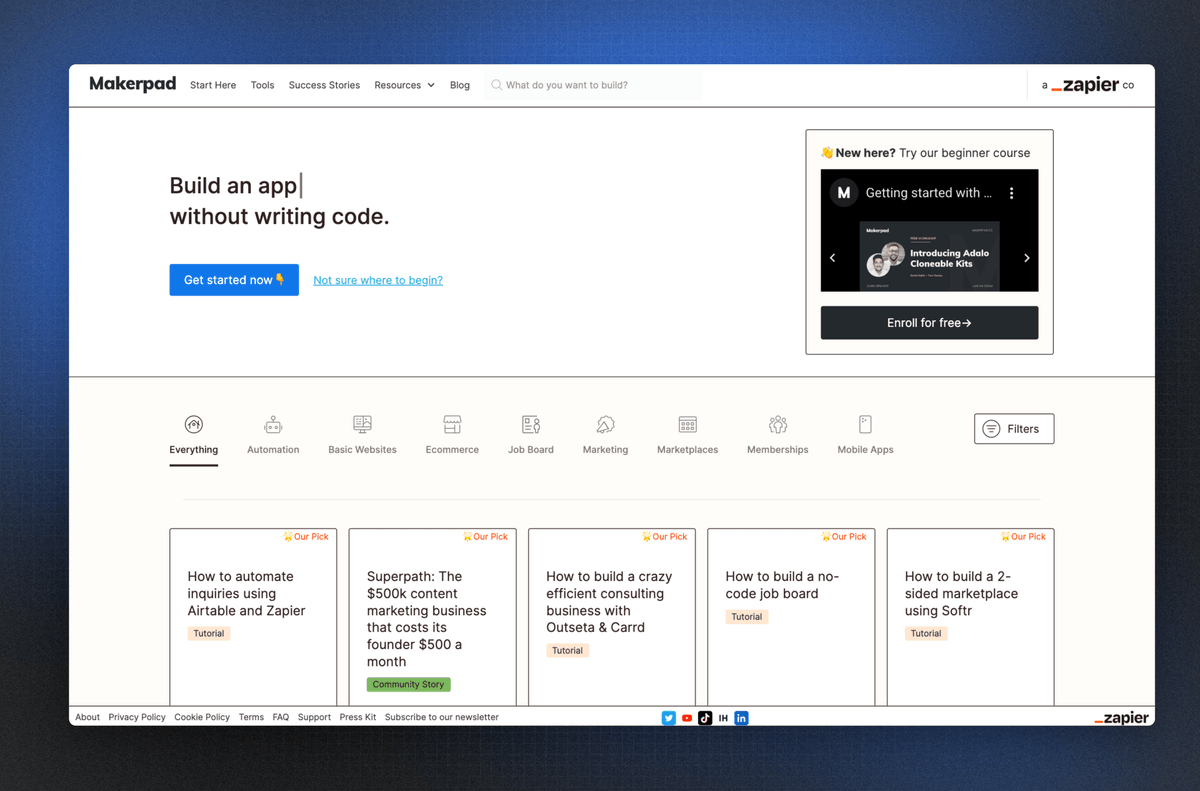1200x791 pixels.
Task: Open the Privacy Policy footer link
Action: tap(137, 717)
